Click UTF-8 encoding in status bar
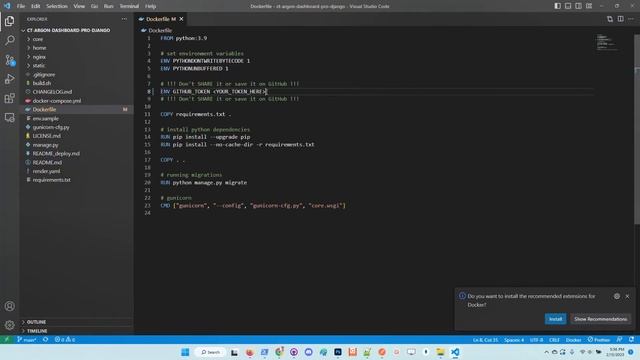Screen dimensions: 640x360 point(536,340)
